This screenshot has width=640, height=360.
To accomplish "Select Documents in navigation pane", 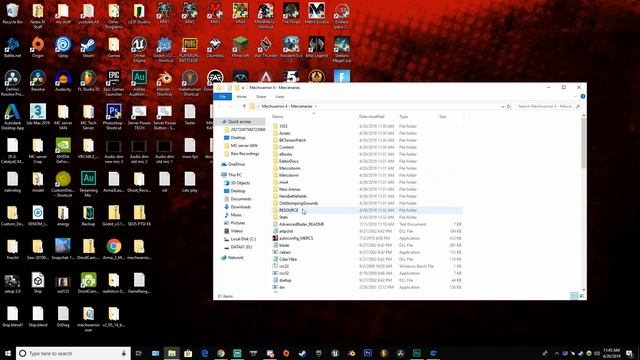I will (x=241, y=199).
